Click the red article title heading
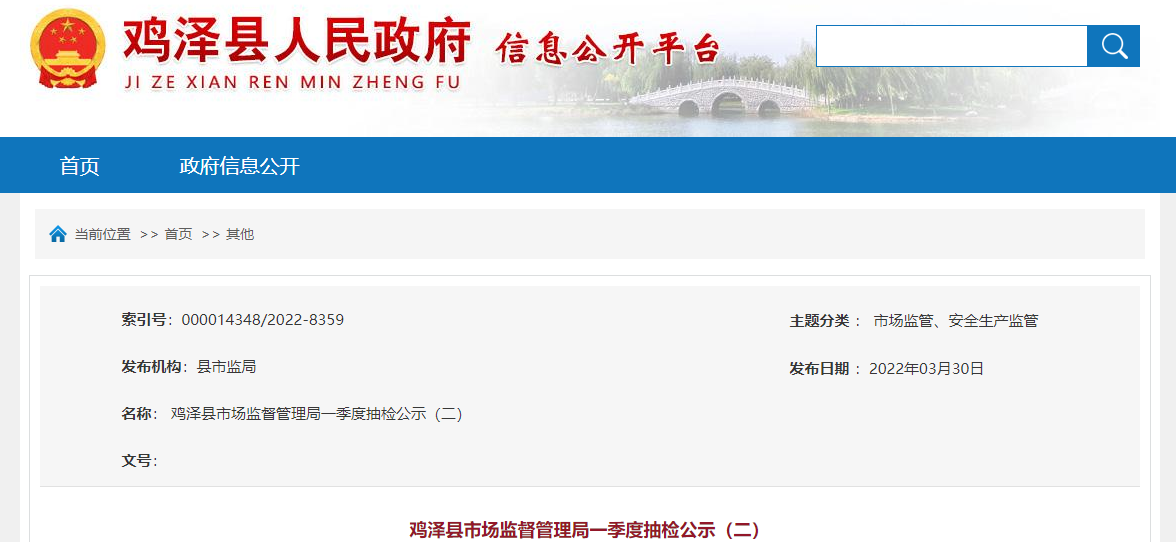The height and width of the screenshot is (542, 1176). 585,530
